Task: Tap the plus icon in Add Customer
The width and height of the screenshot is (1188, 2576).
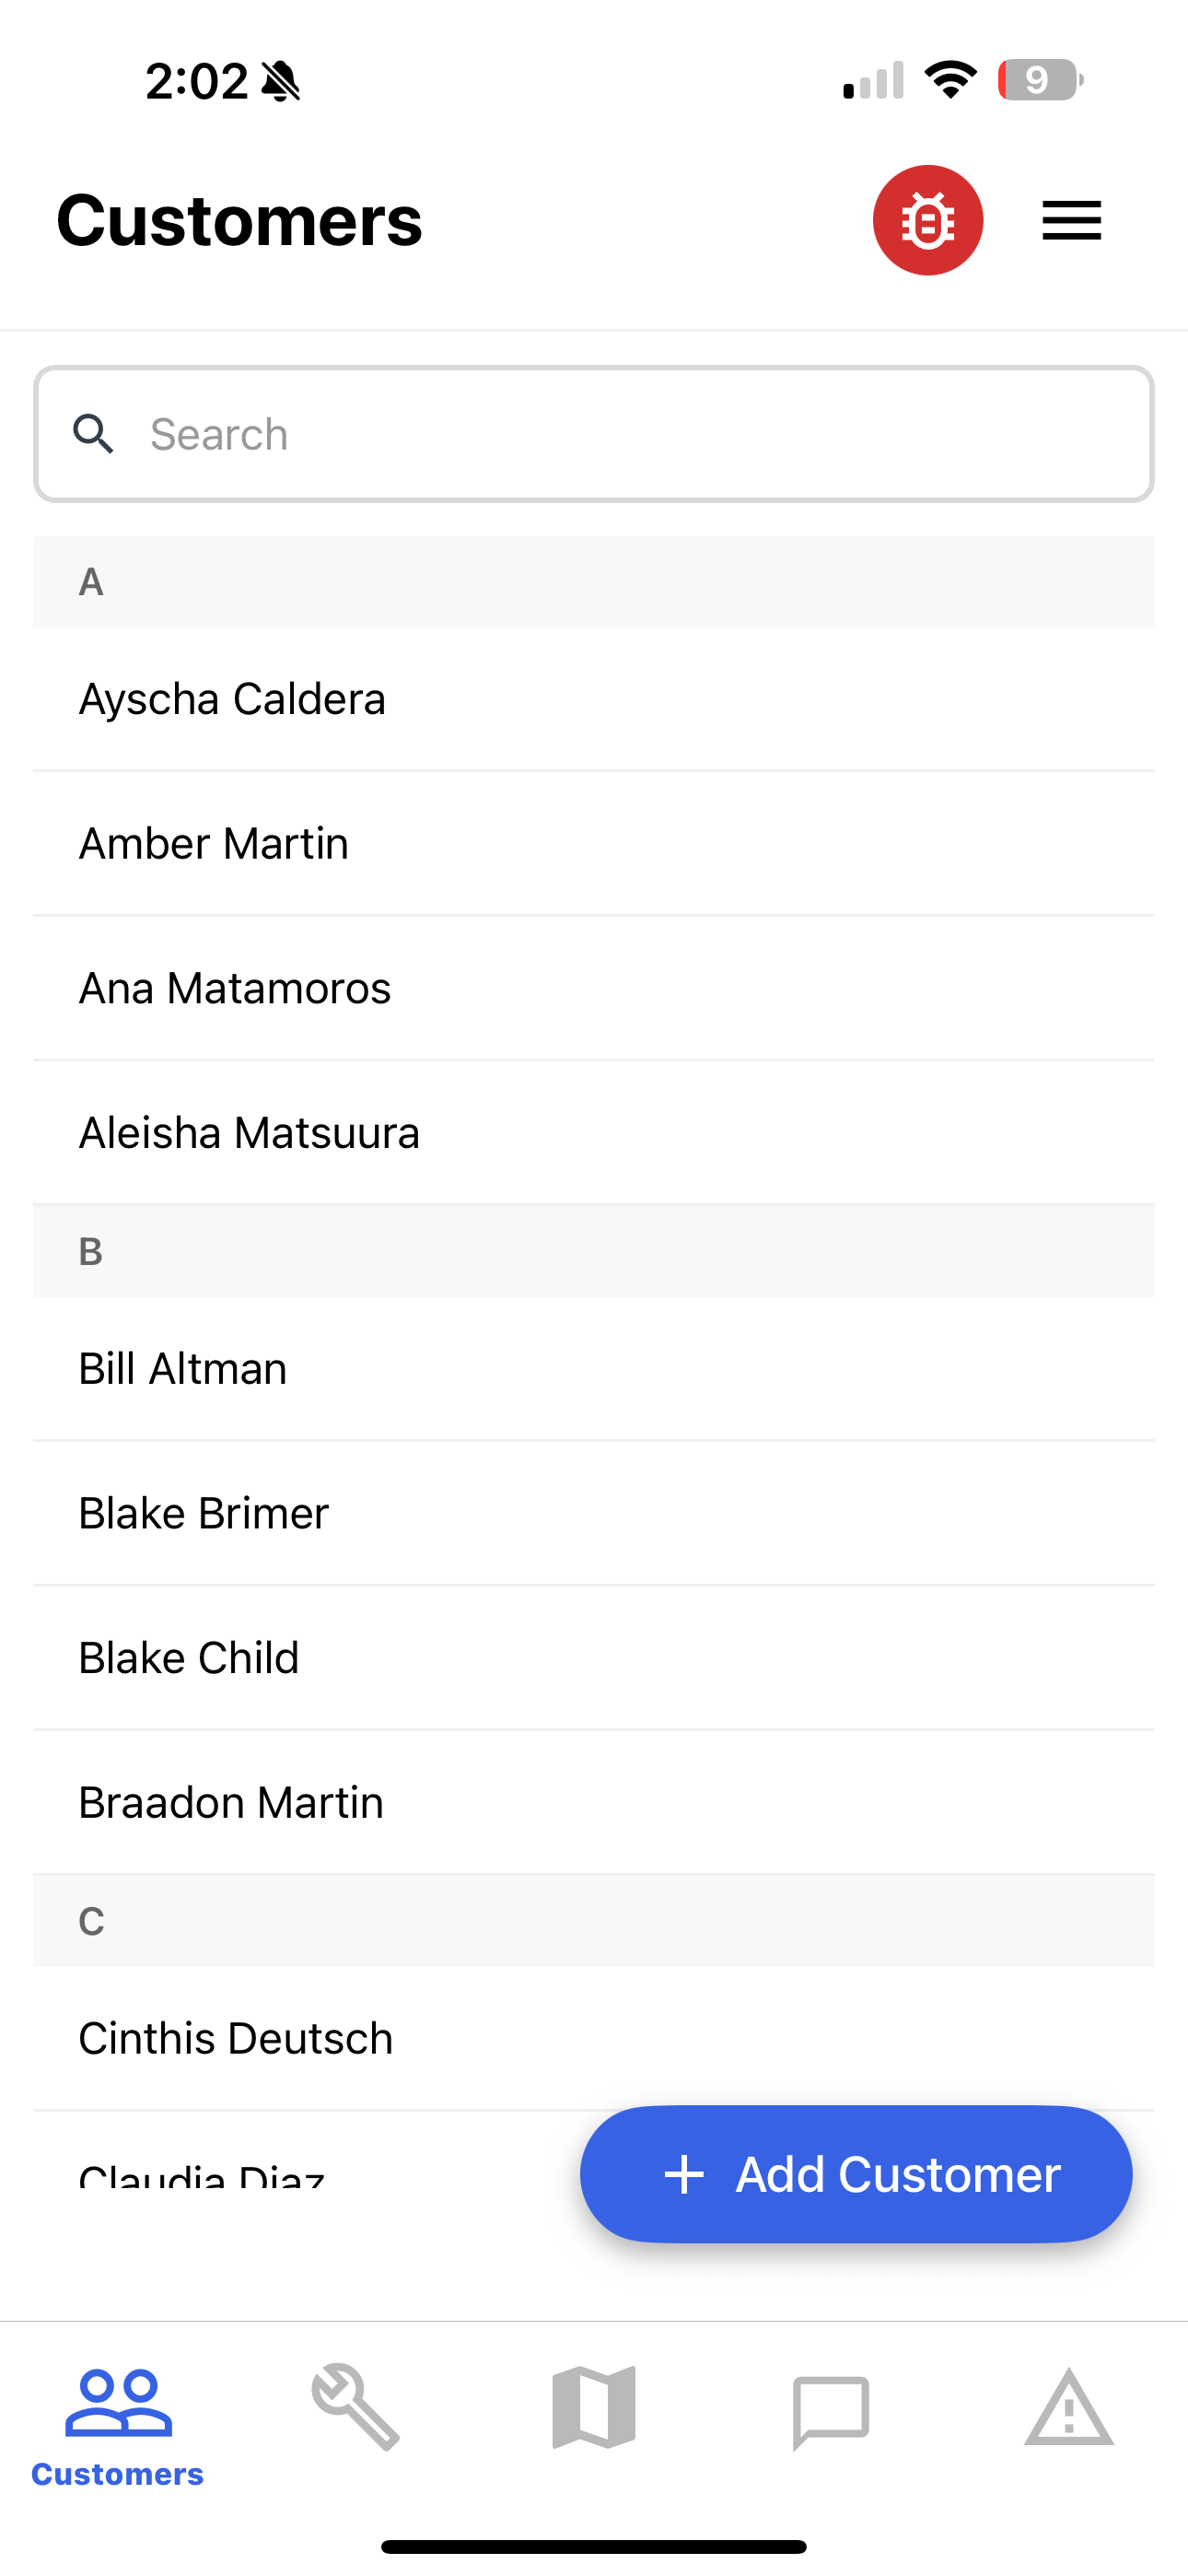Action: [x=685, y=2175]
